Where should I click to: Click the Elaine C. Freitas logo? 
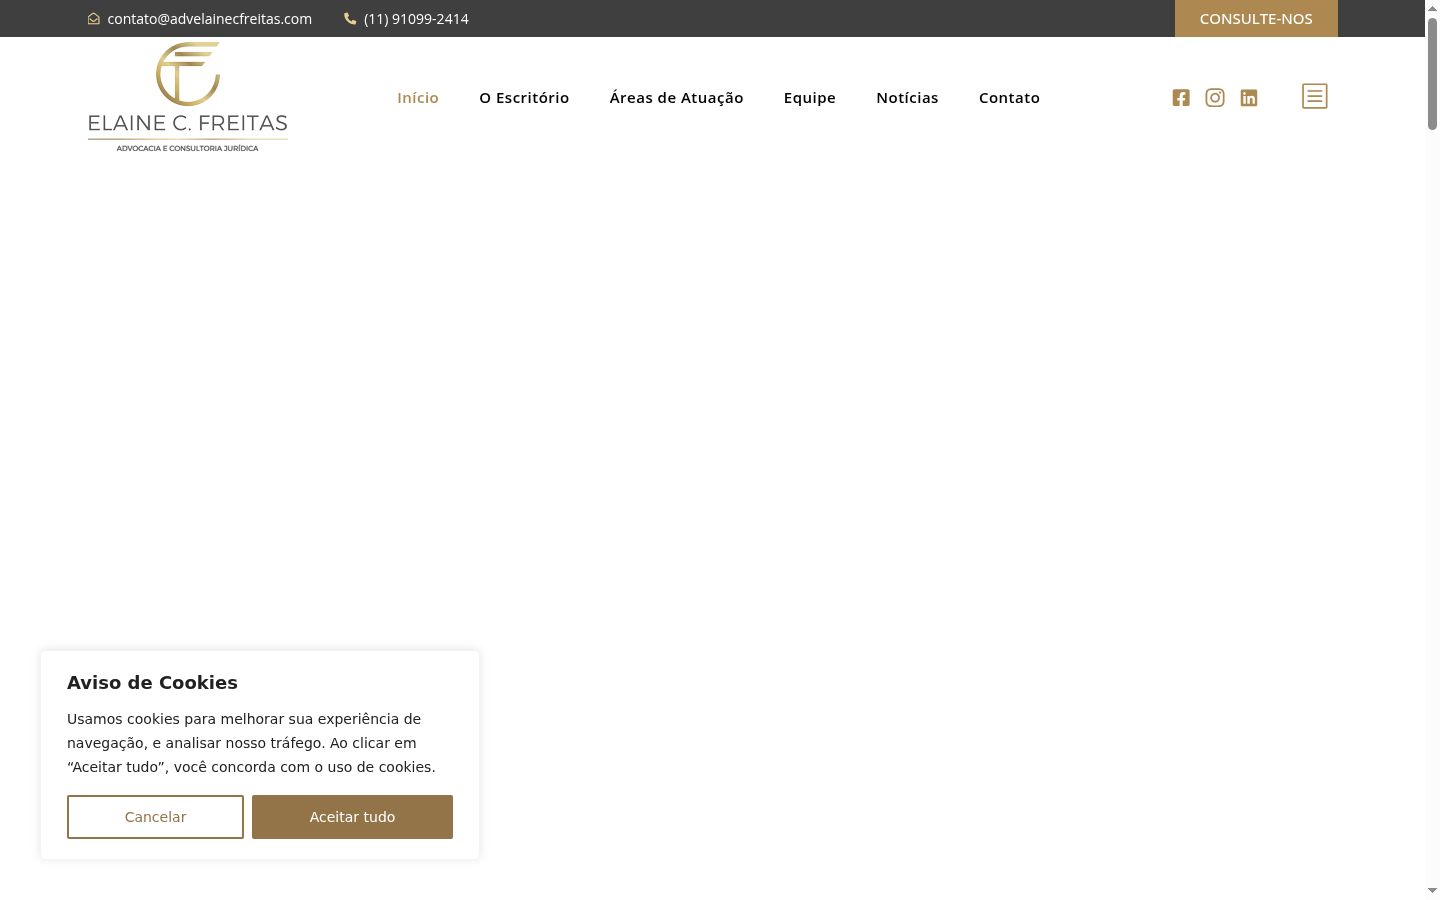[x=188, y=97]
